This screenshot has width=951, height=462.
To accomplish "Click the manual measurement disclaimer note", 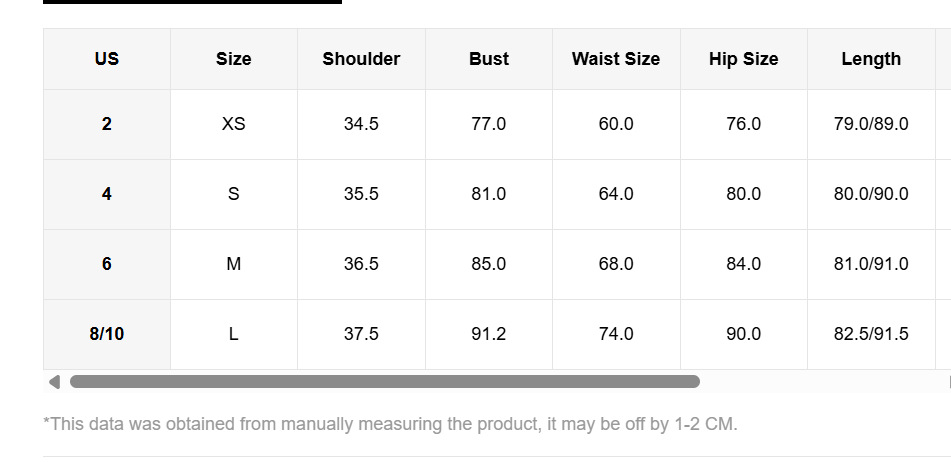I will (390, 424).
